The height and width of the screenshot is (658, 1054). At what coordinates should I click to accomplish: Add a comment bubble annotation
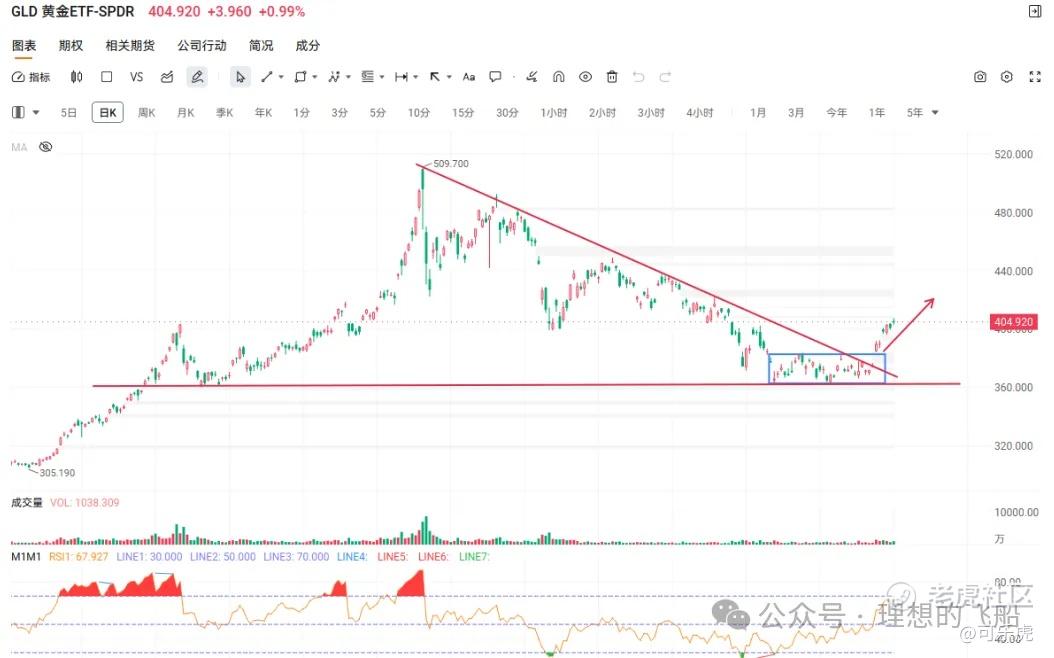[495, 77]
